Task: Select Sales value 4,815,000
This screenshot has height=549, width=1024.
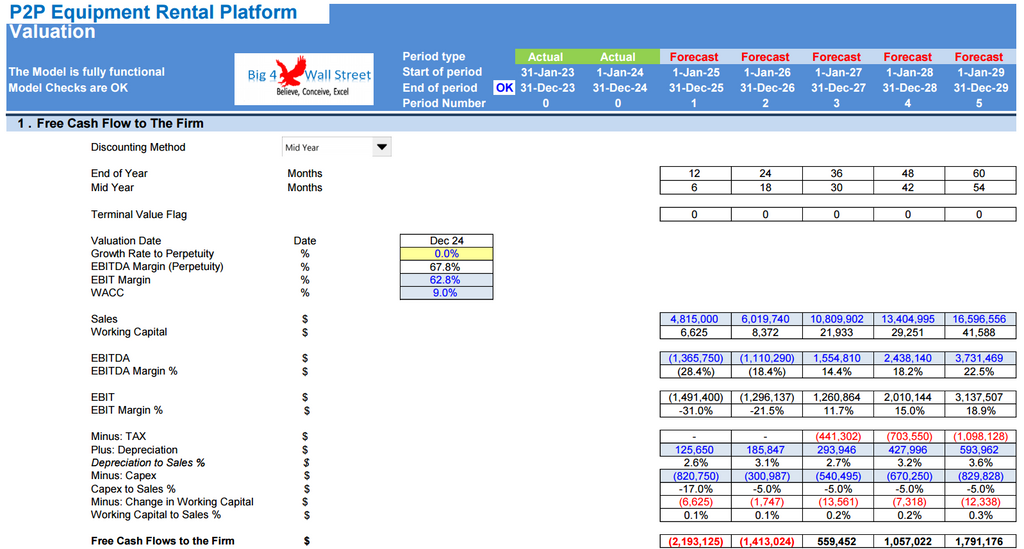Action: [x=694, y=319]
